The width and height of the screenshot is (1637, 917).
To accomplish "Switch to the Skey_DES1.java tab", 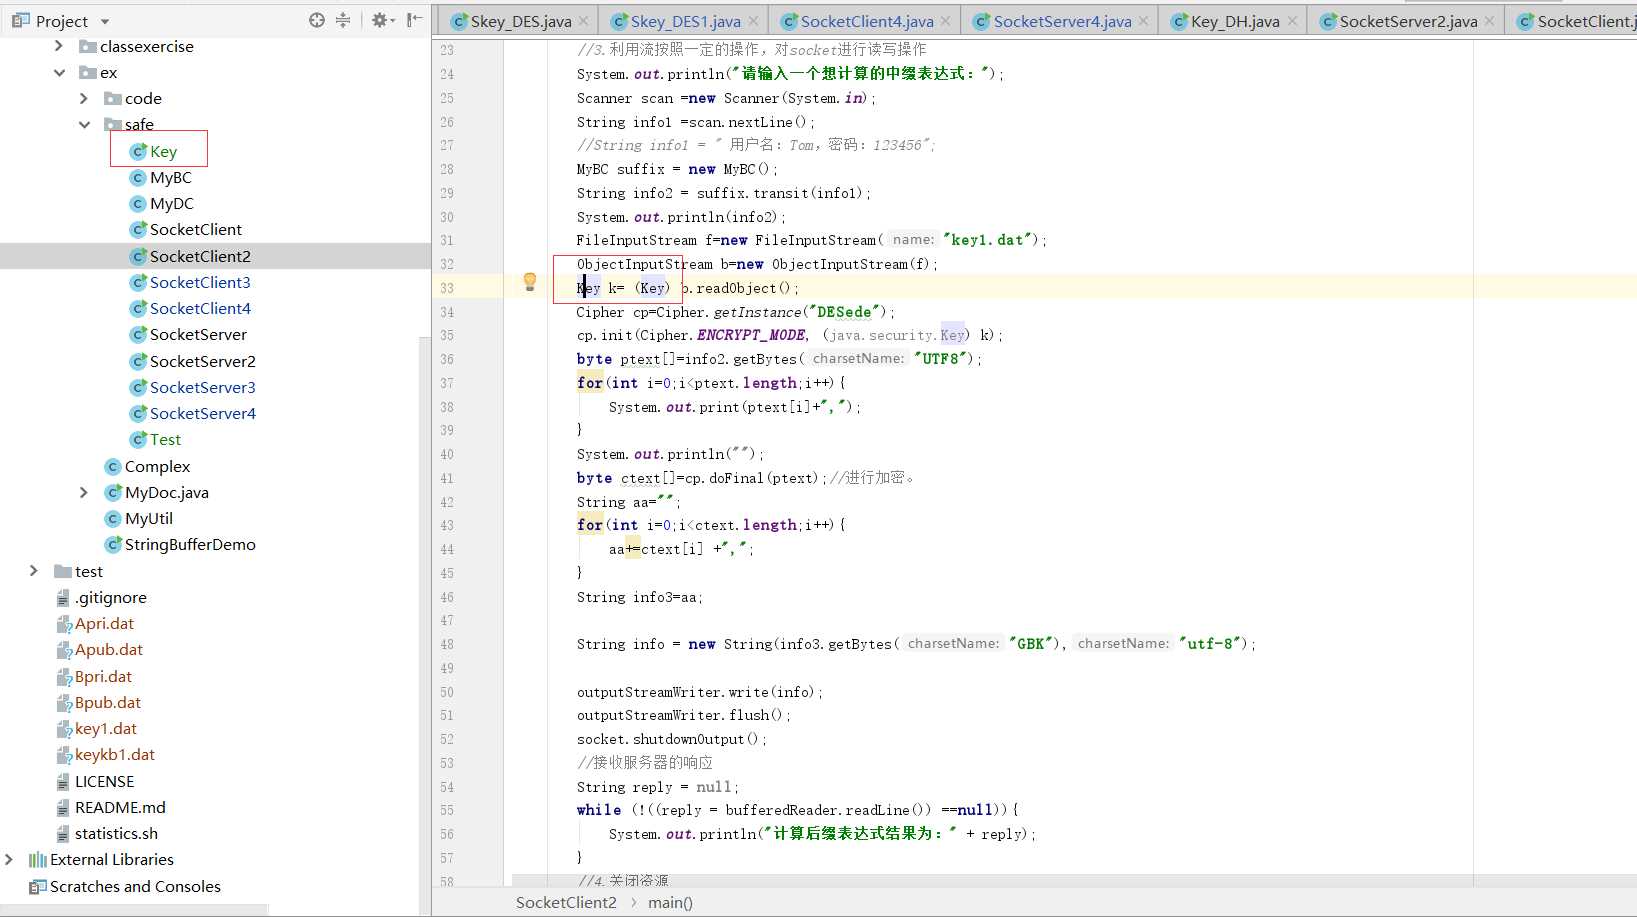I will click(x=686, y=21).
